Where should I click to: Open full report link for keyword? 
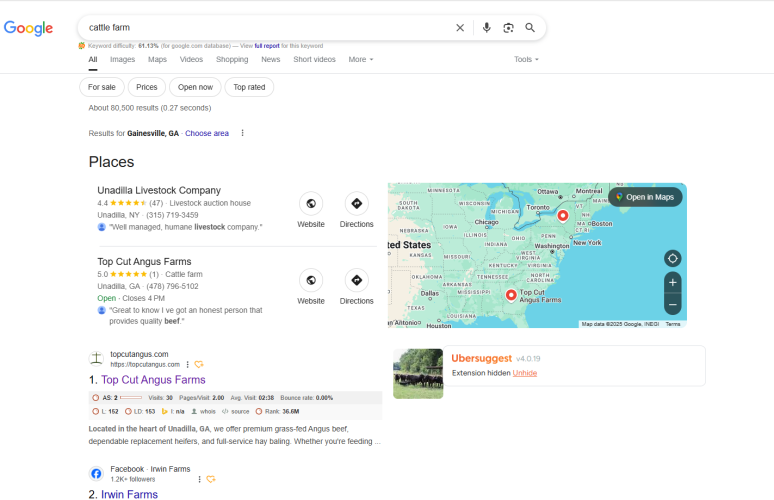click(267, 46)
